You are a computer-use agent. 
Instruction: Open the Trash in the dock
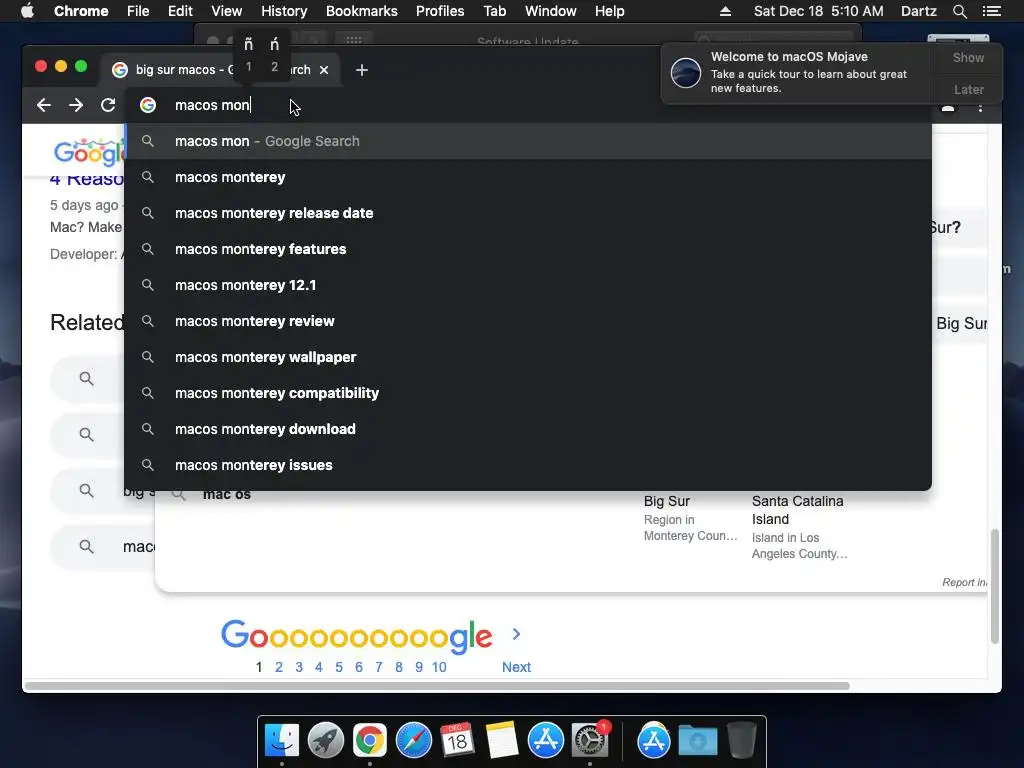pyautogui.click(x=741, y=741)
